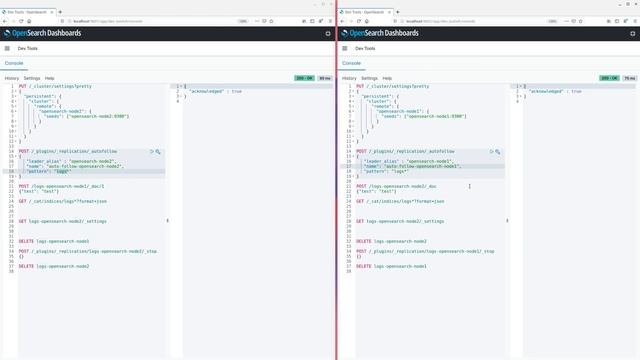Click OpenSearch Dashboards logo in left window
Screen dimensions: 640x360
point(42,33)
